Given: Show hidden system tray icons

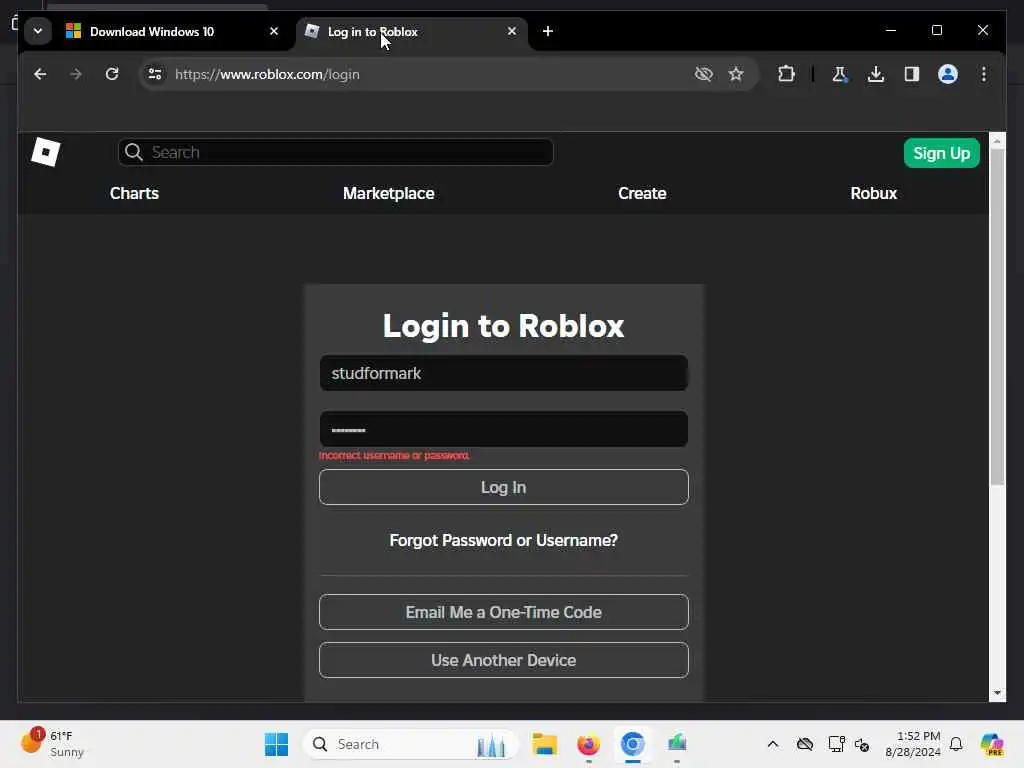Looking at the screenshot, I should point(773,744).
